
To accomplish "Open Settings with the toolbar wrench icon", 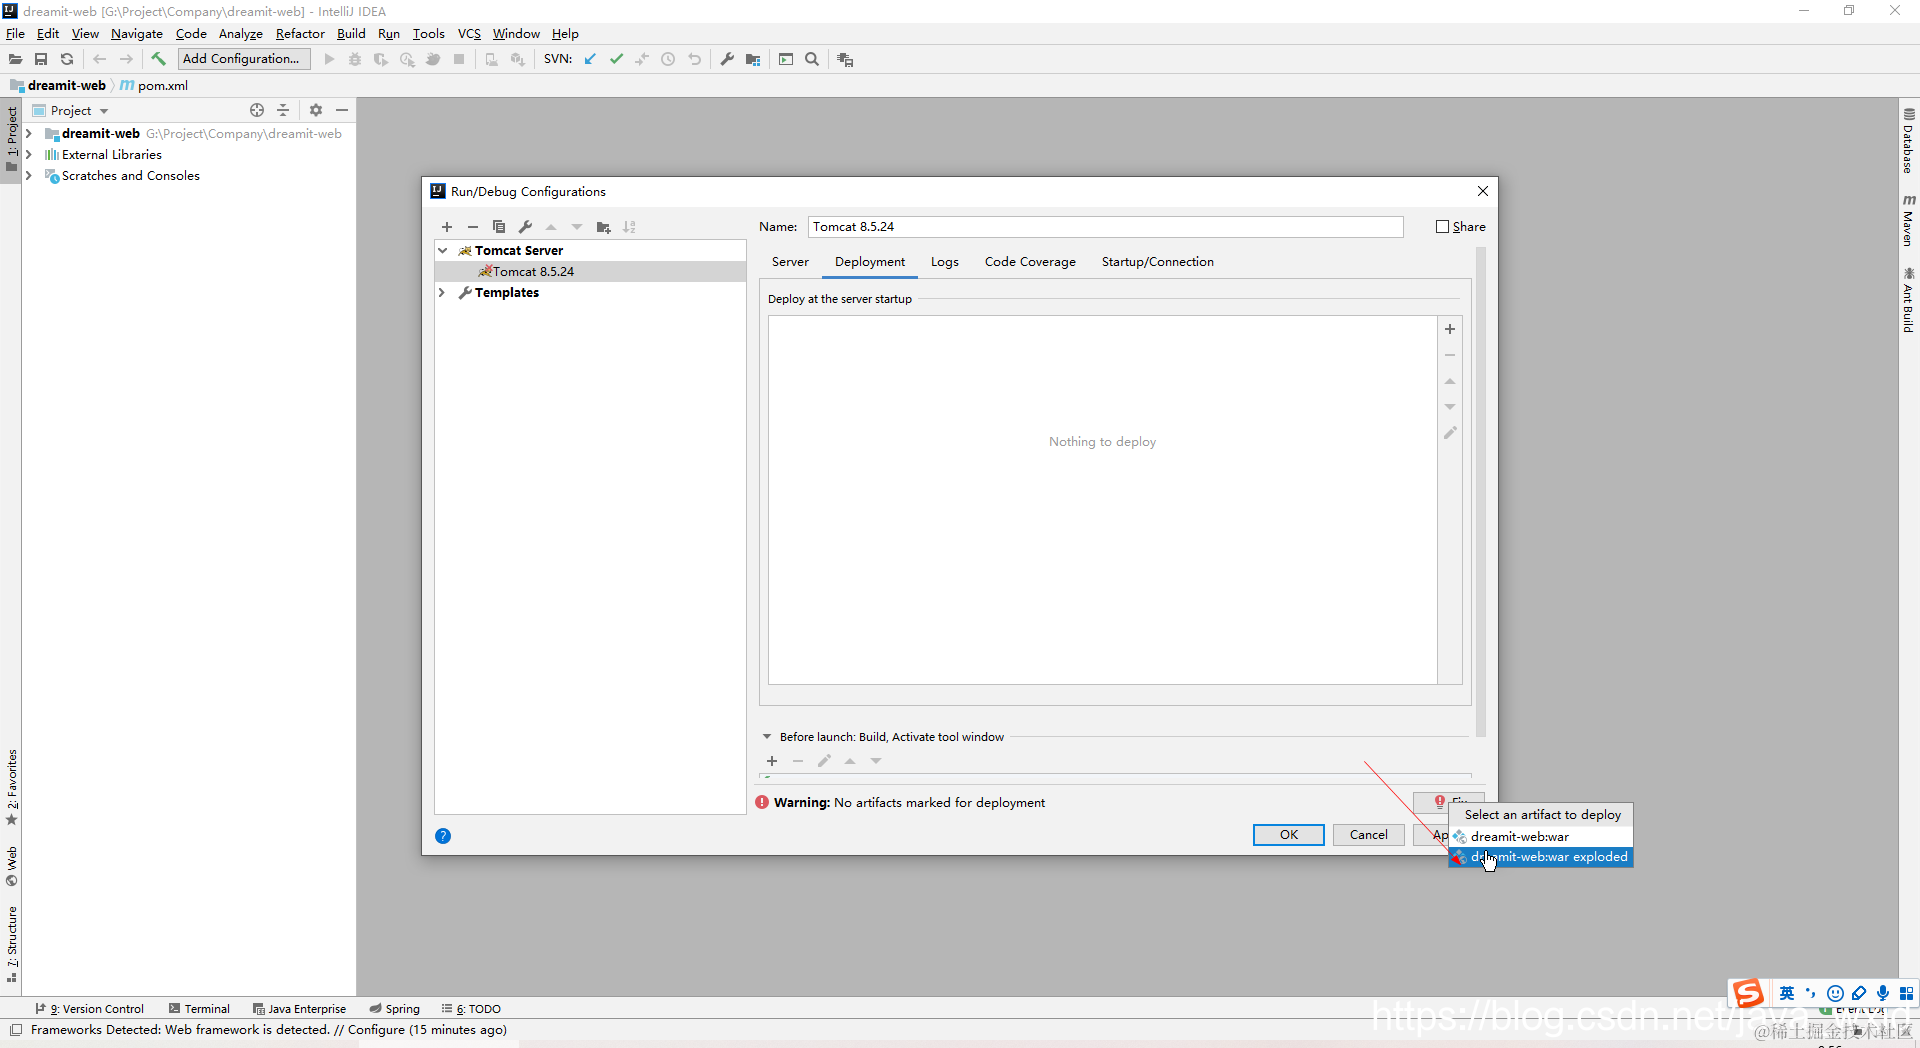I will tap(727, 59).
